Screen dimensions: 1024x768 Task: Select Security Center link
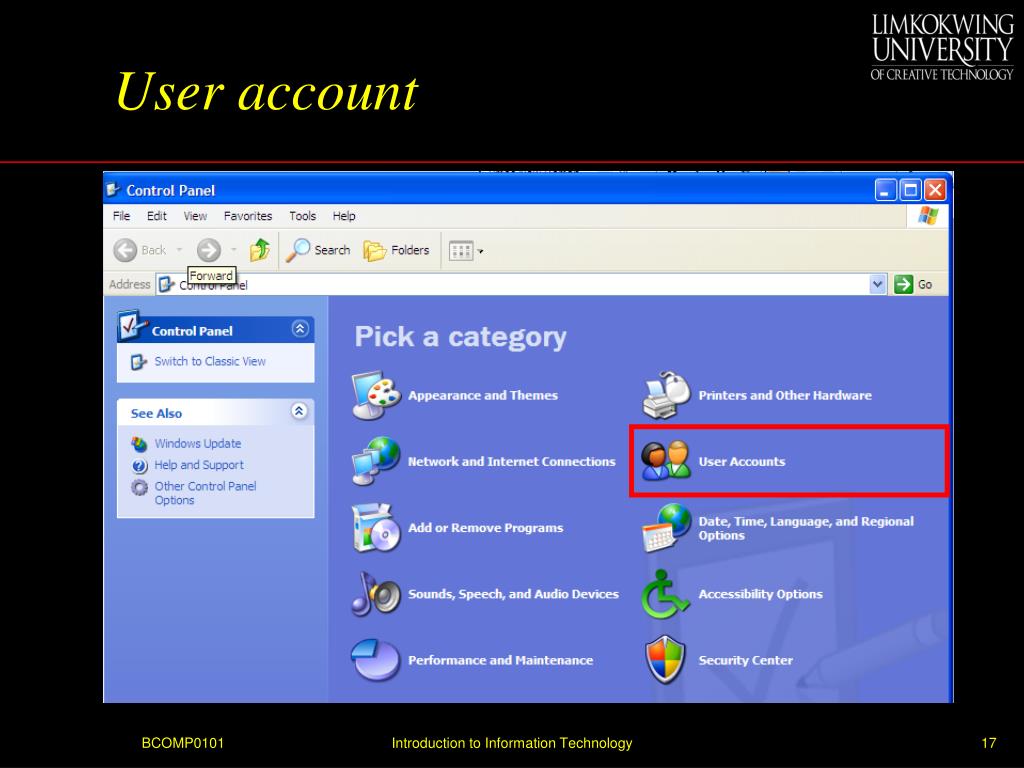tap(746, 660)
